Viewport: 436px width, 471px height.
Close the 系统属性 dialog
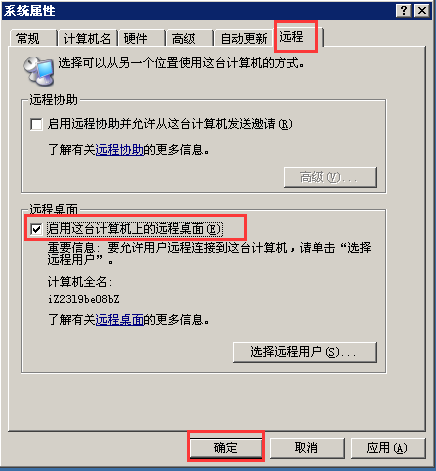(422, 11)
